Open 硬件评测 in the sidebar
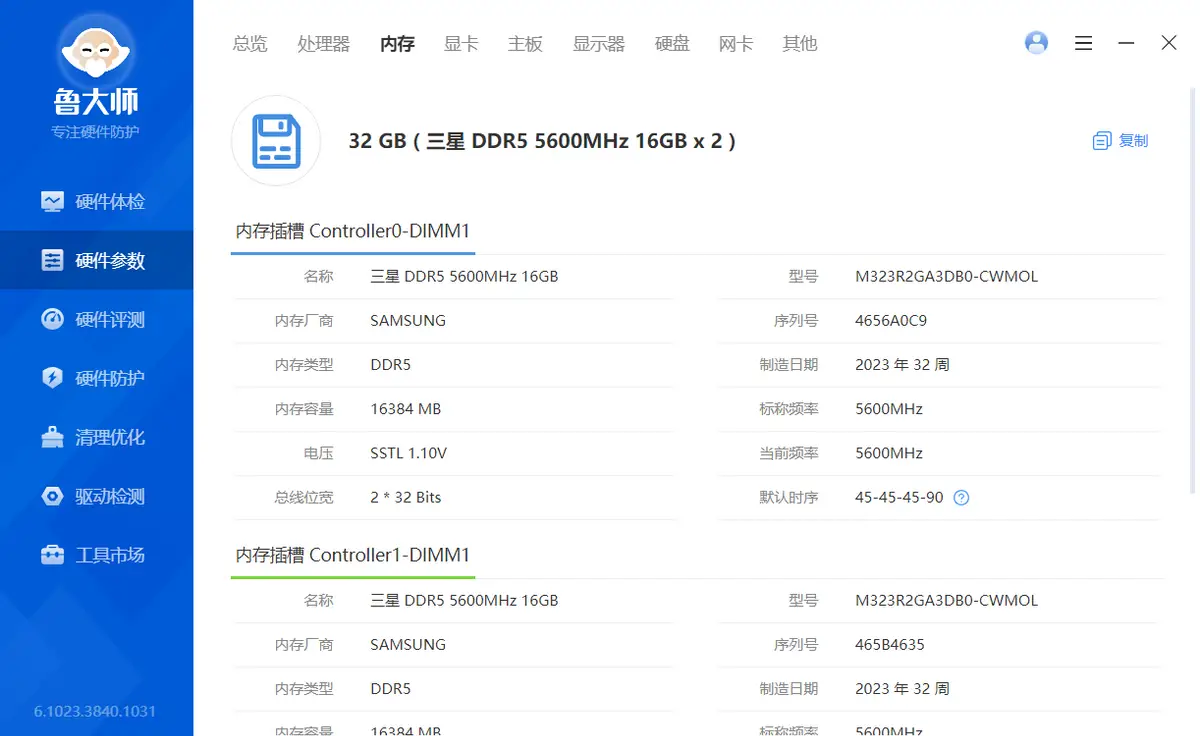 point(96,319)
